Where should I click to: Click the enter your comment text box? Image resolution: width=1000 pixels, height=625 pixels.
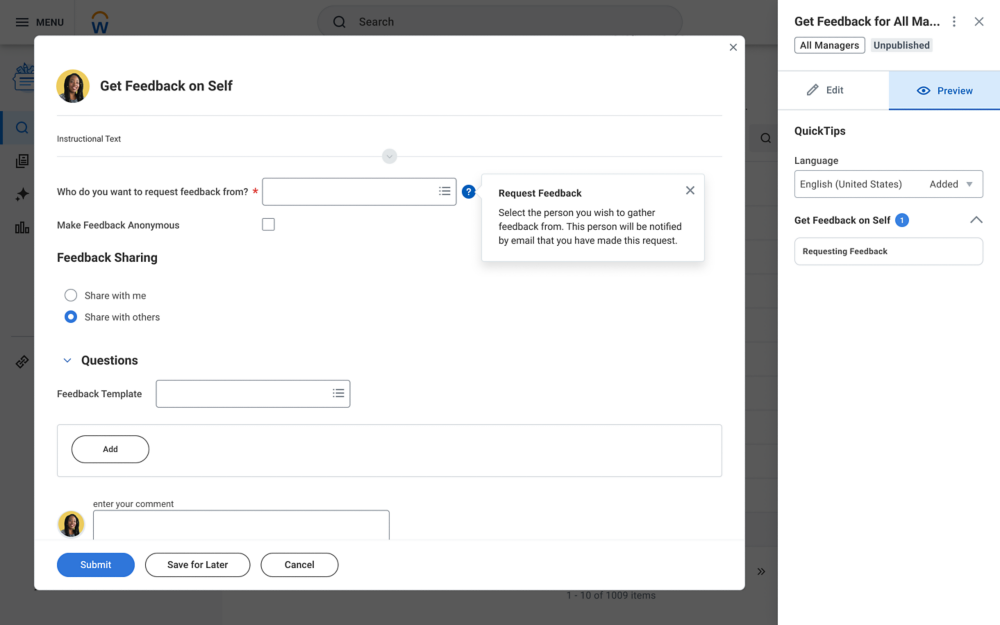tap(241, 525)
